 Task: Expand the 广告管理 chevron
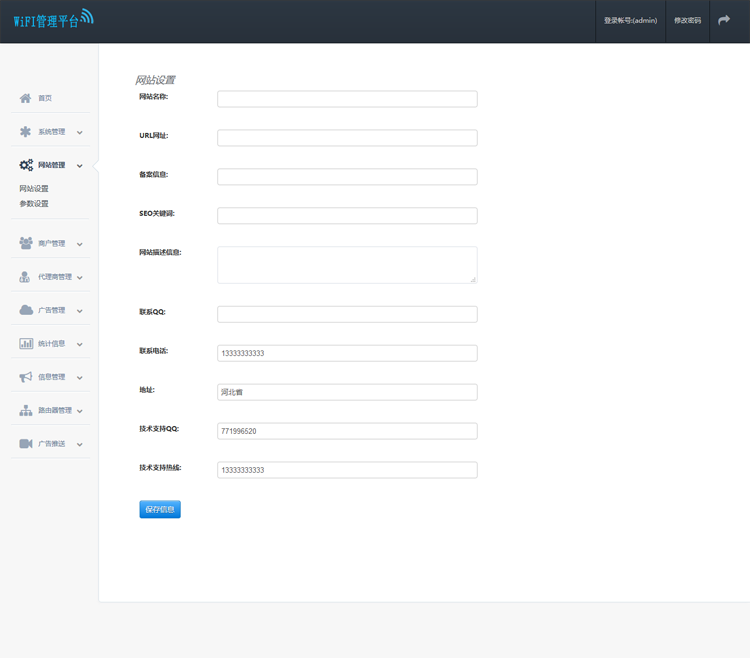pyautogui.click(x=80, y=311)
